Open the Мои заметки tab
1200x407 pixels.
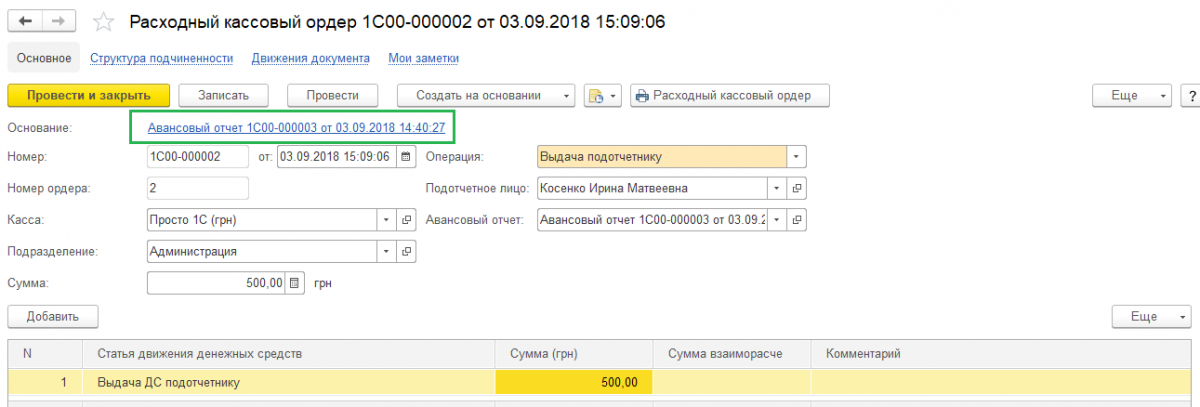424,59
